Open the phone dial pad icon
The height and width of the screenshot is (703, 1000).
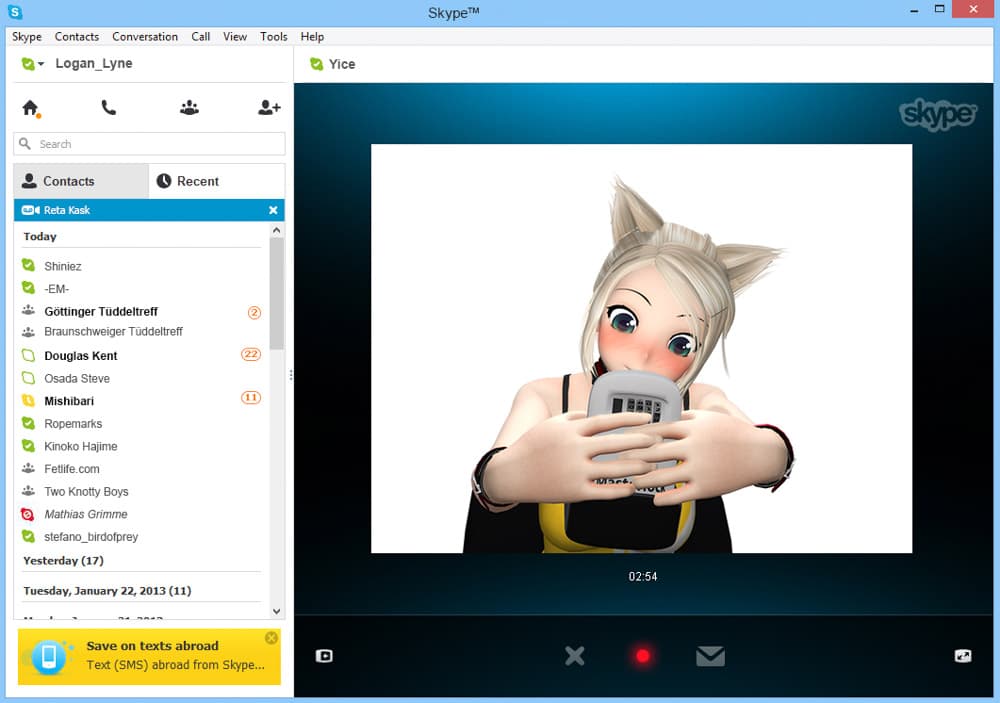(109, 108)
